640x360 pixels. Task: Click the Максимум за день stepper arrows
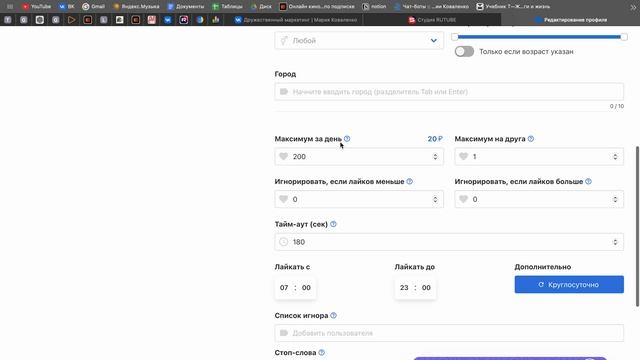point(435,157)
